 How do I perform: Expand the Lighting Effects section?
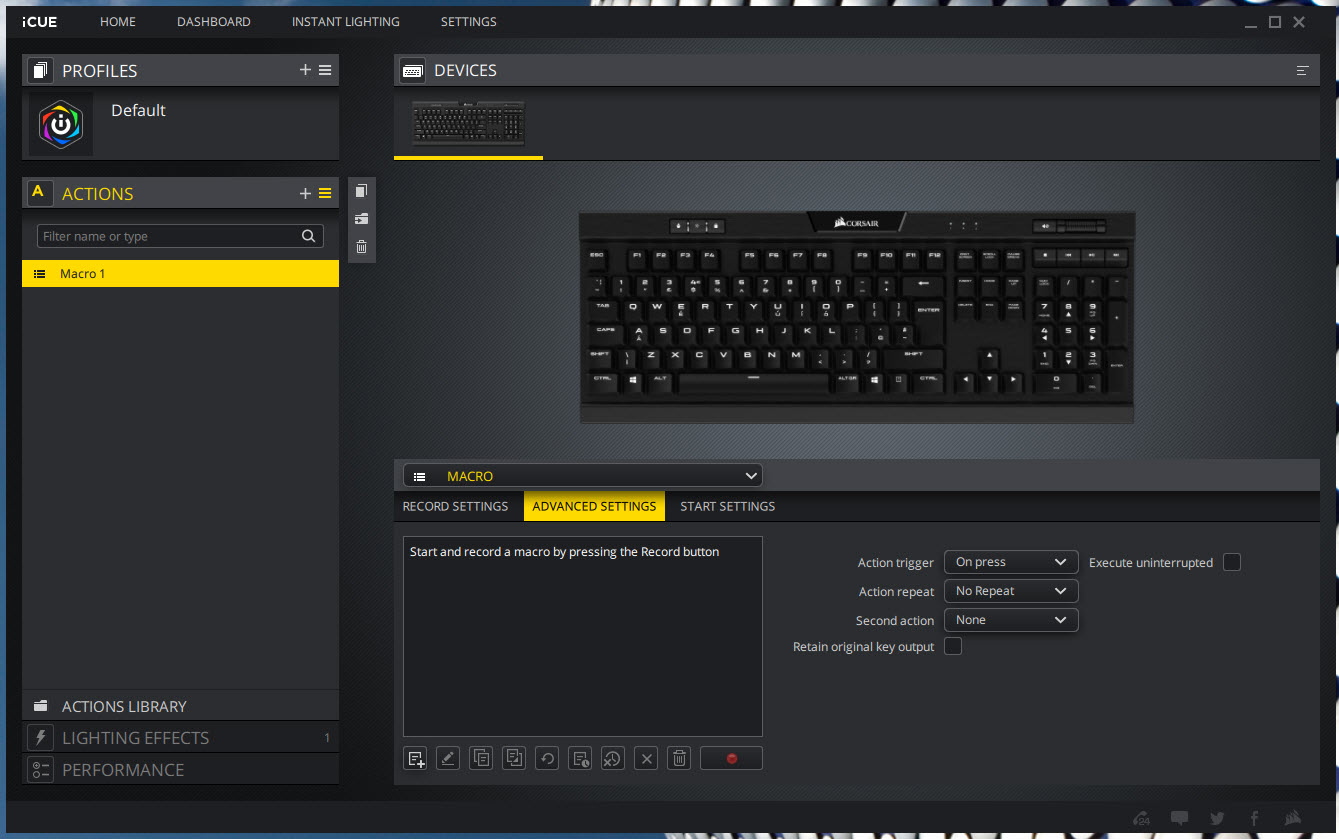(180, 738)
